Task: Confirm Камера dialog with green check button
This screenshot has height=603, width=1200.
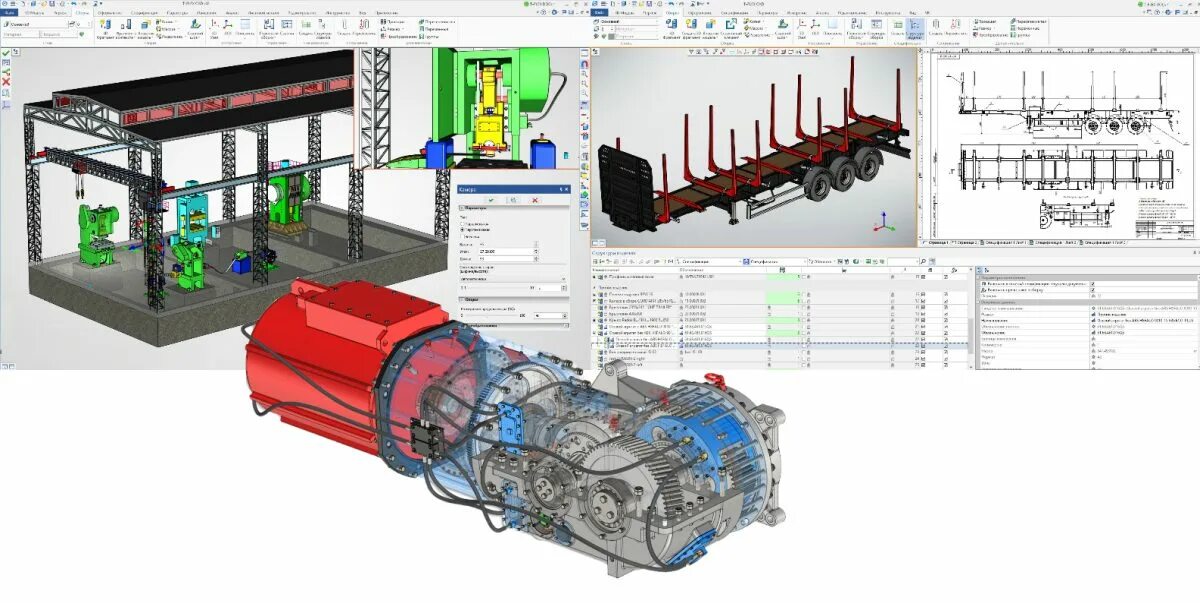Action: (491, 200)
